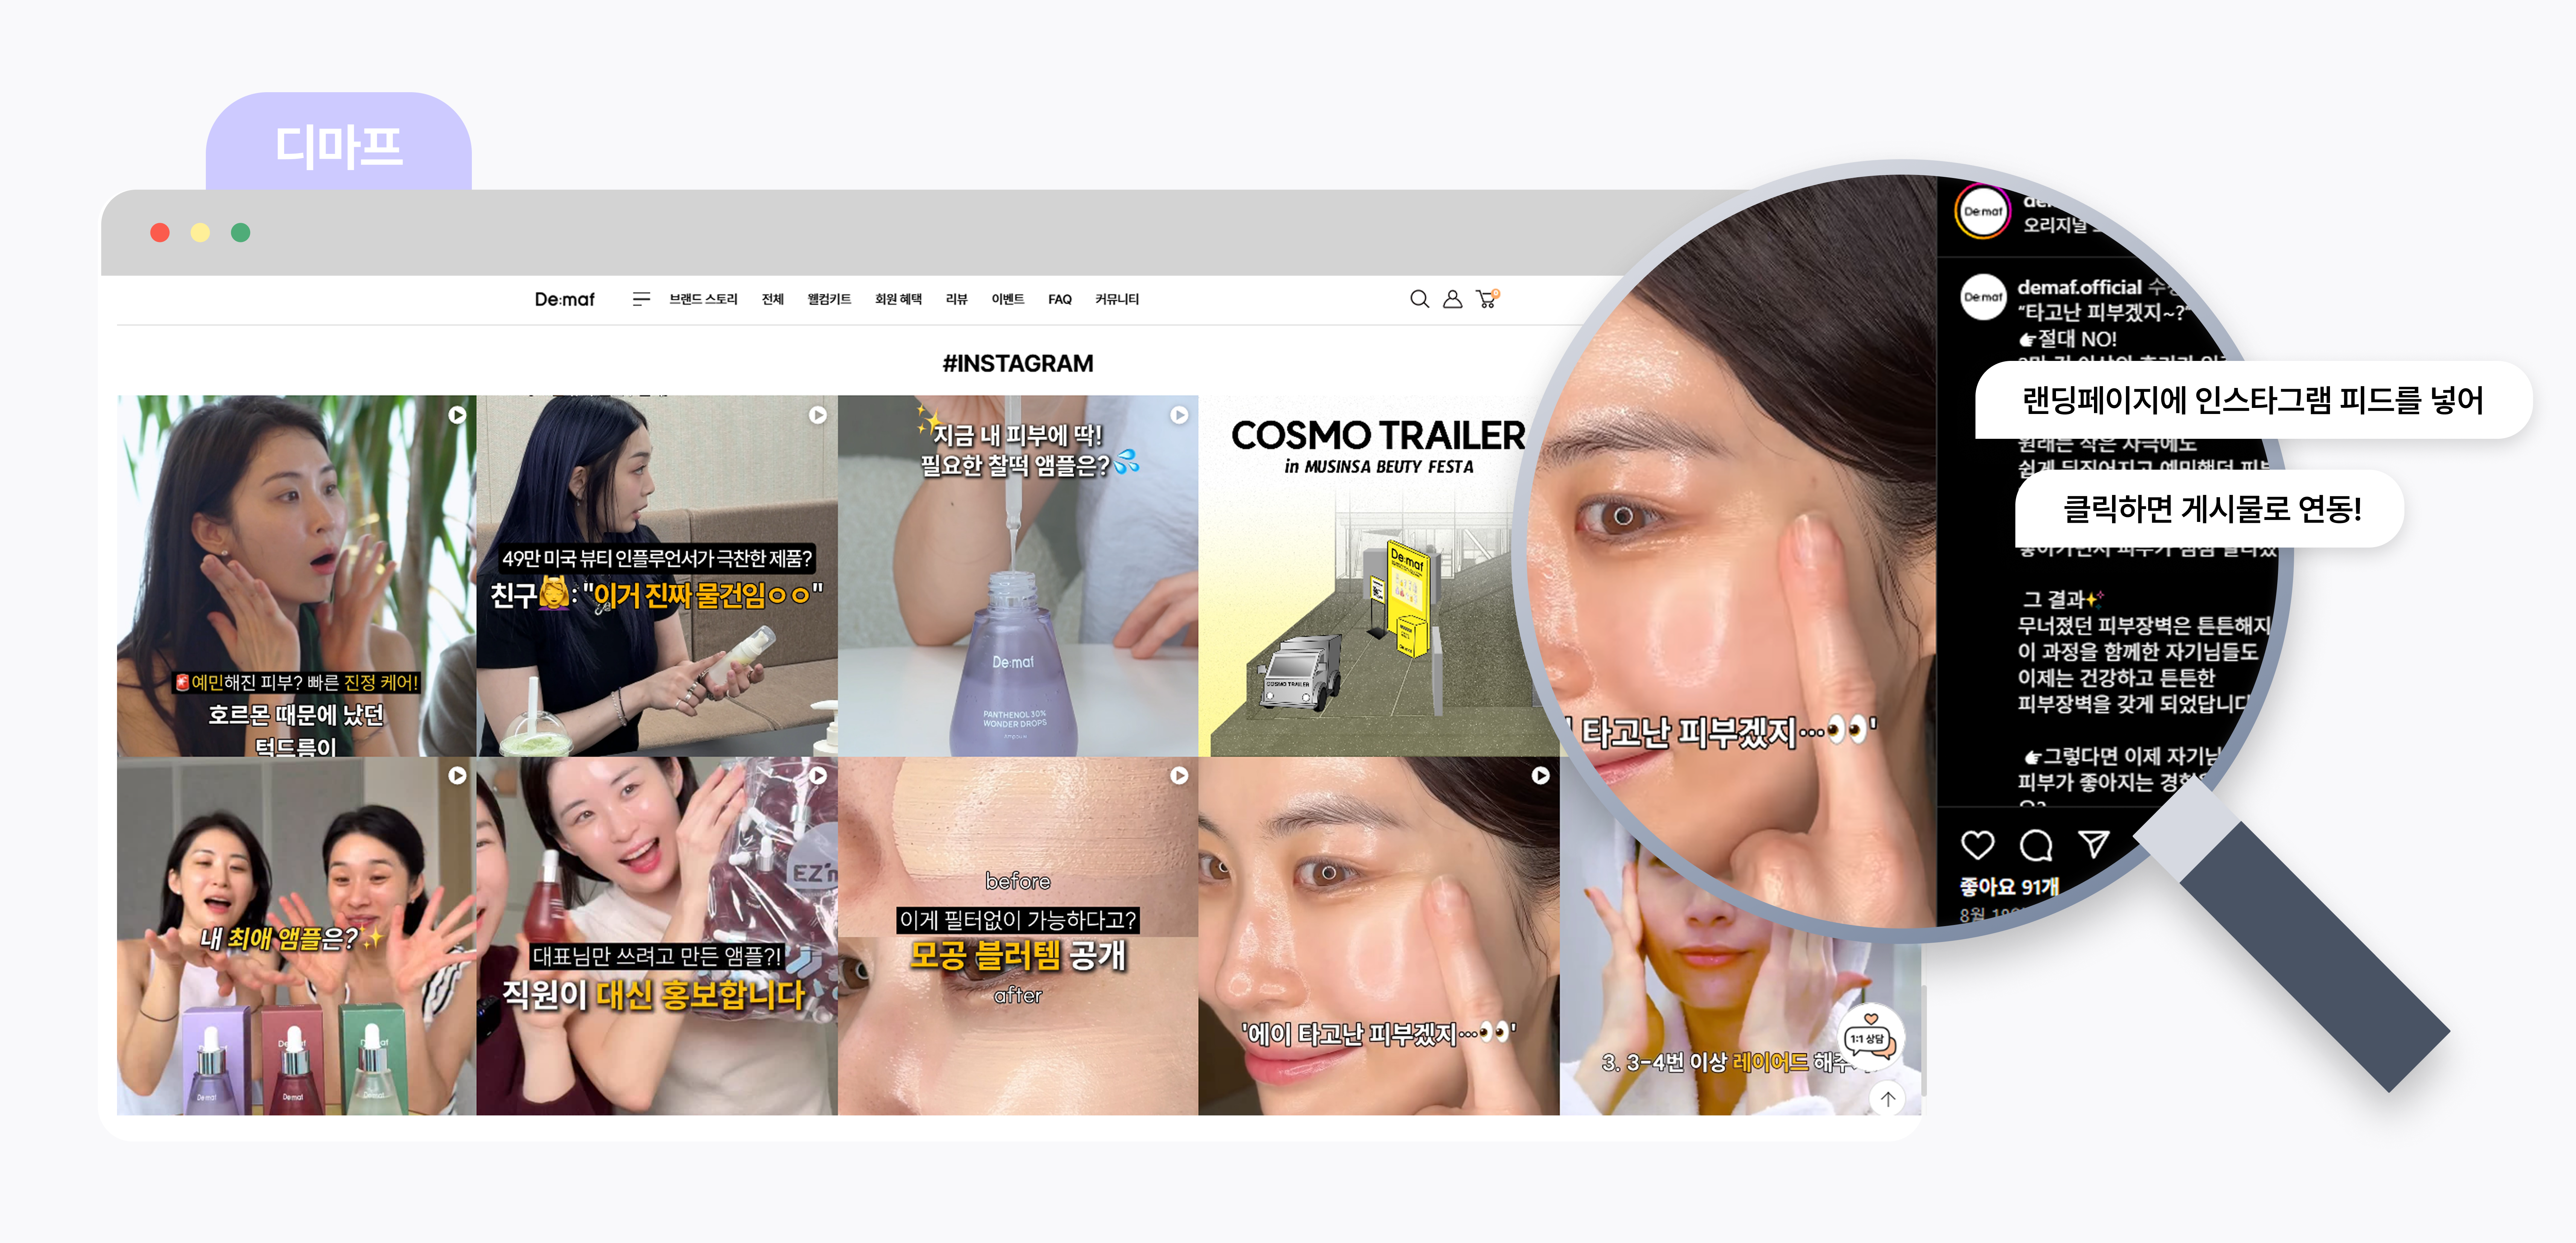Click the play icon on the 대신 홍보합니다 post

tap(818, 775)
